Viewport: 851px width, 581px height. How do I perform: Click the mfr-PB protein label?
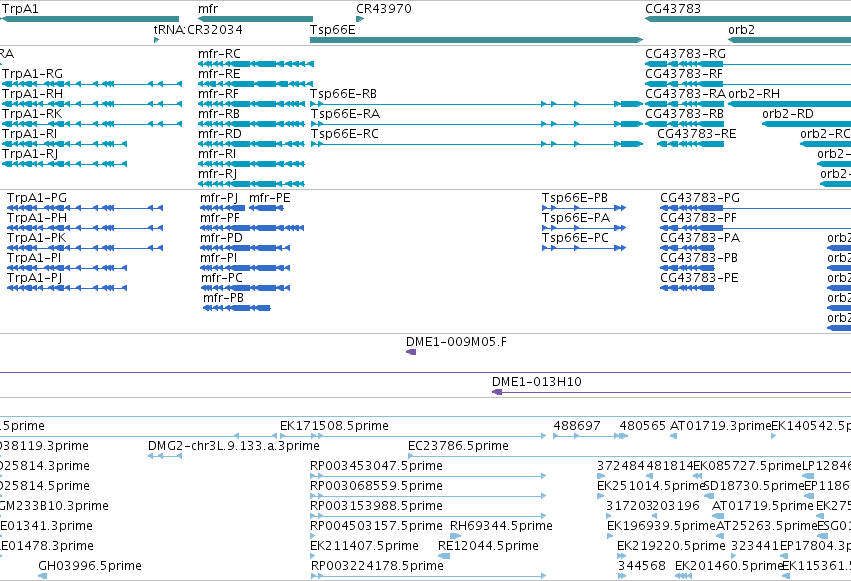tap(224, 298)
